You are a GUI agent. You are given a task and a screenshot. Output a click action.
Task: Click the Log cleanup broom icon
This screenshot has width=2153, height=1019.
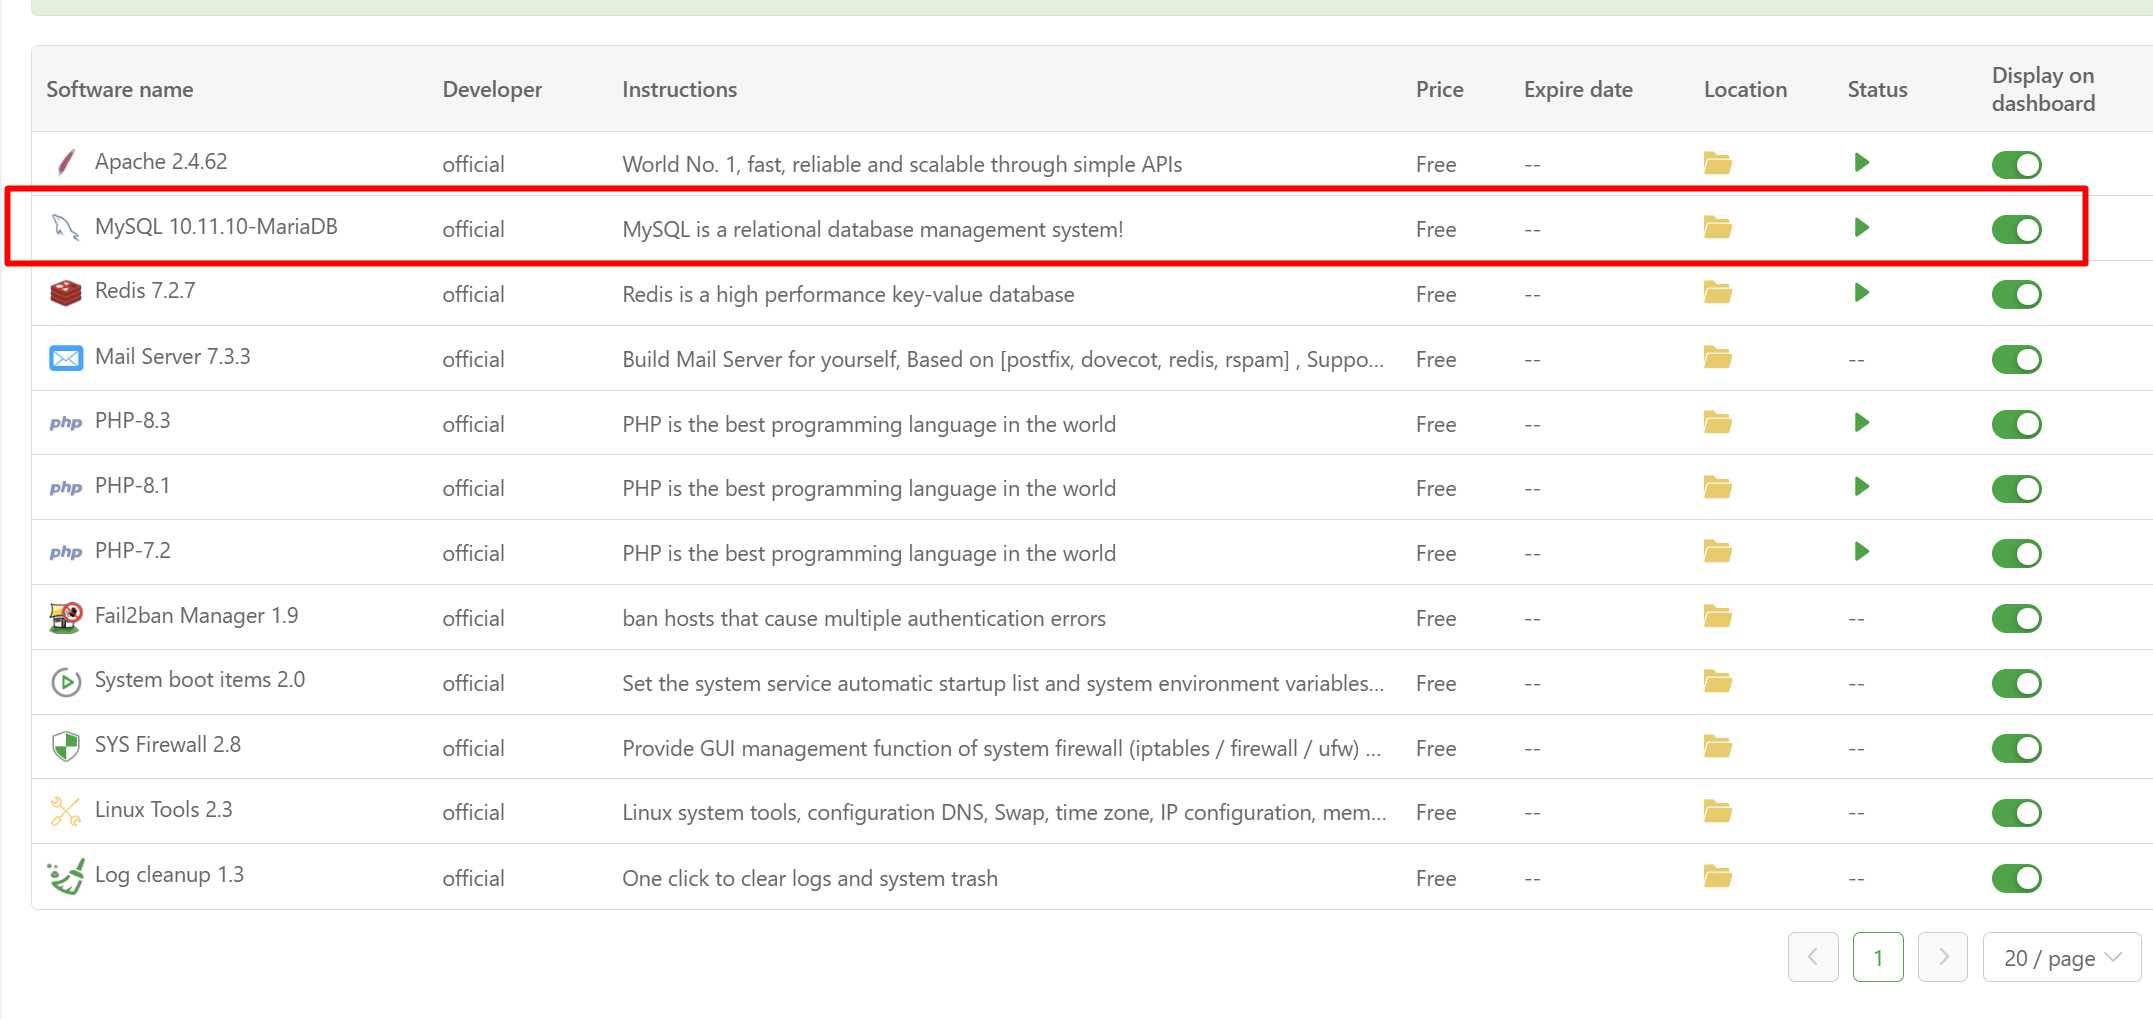(66, 877)
